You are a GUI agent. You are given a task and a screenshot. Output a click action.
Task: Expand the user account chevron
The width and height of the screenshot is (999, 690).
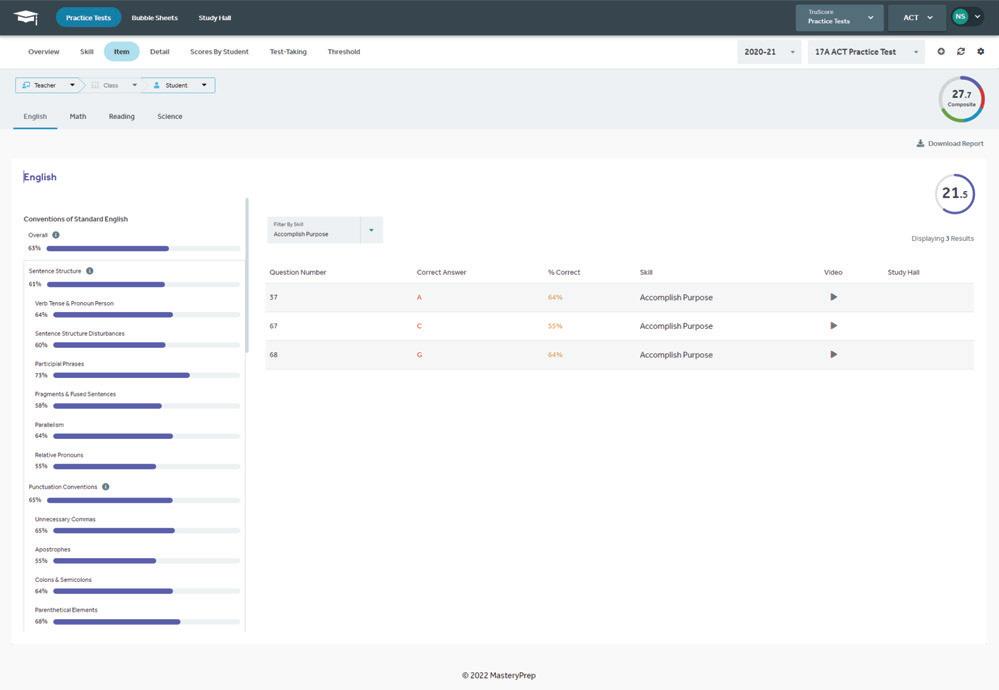[x=977, y=17]
